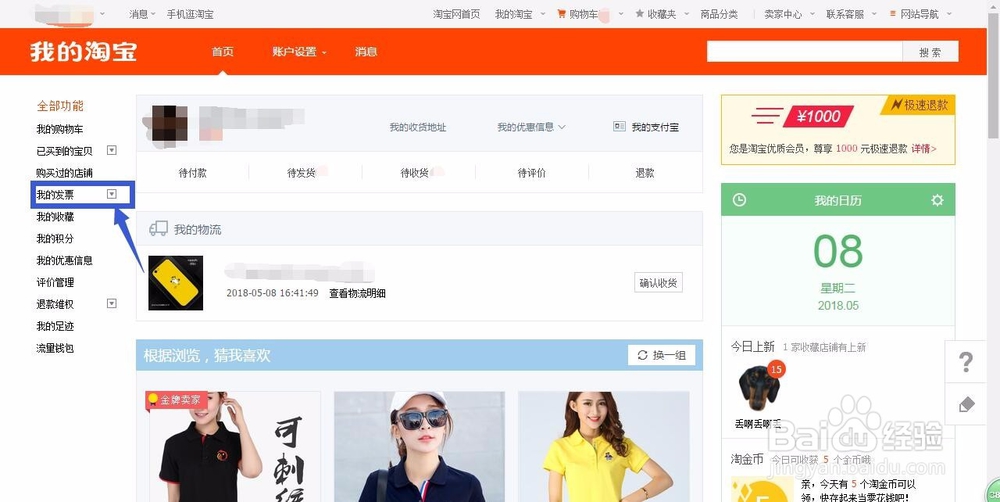The image size is (1000, 502).
Task: Open 待发货 orders tab
Action: pyautogui.click(x=301, y=173)
